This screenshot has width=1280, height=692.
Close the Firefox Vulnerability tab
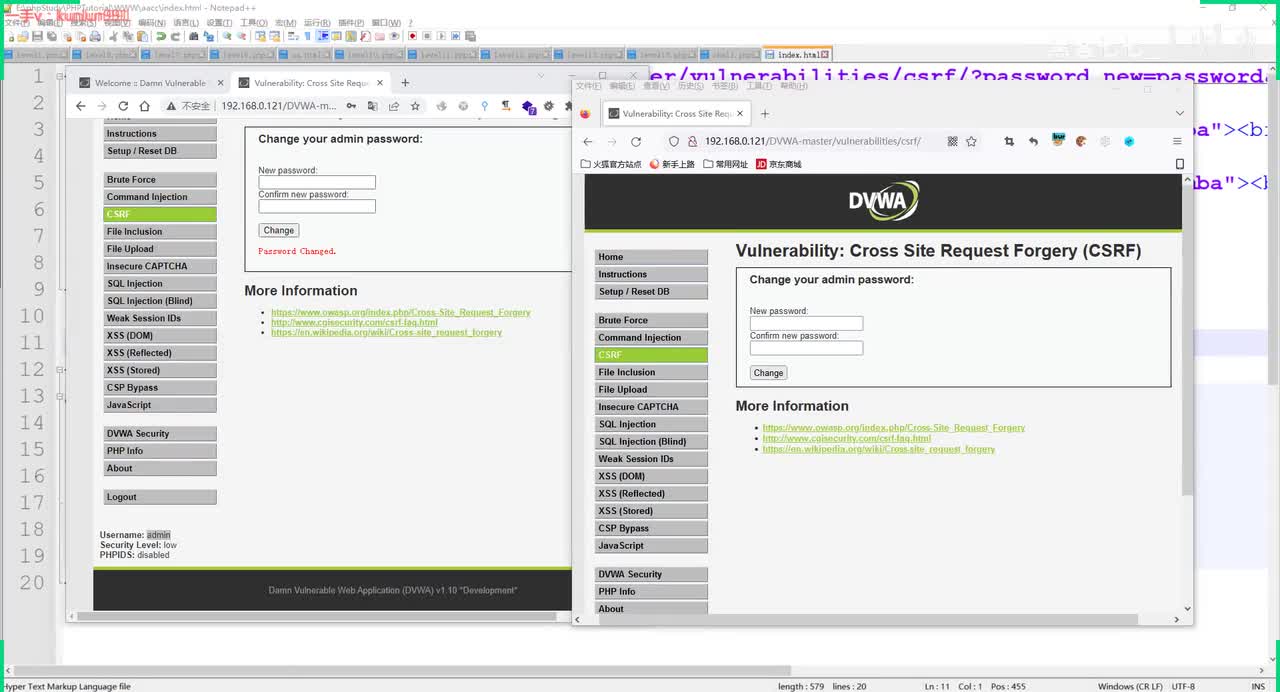click(x=741, y=114)
